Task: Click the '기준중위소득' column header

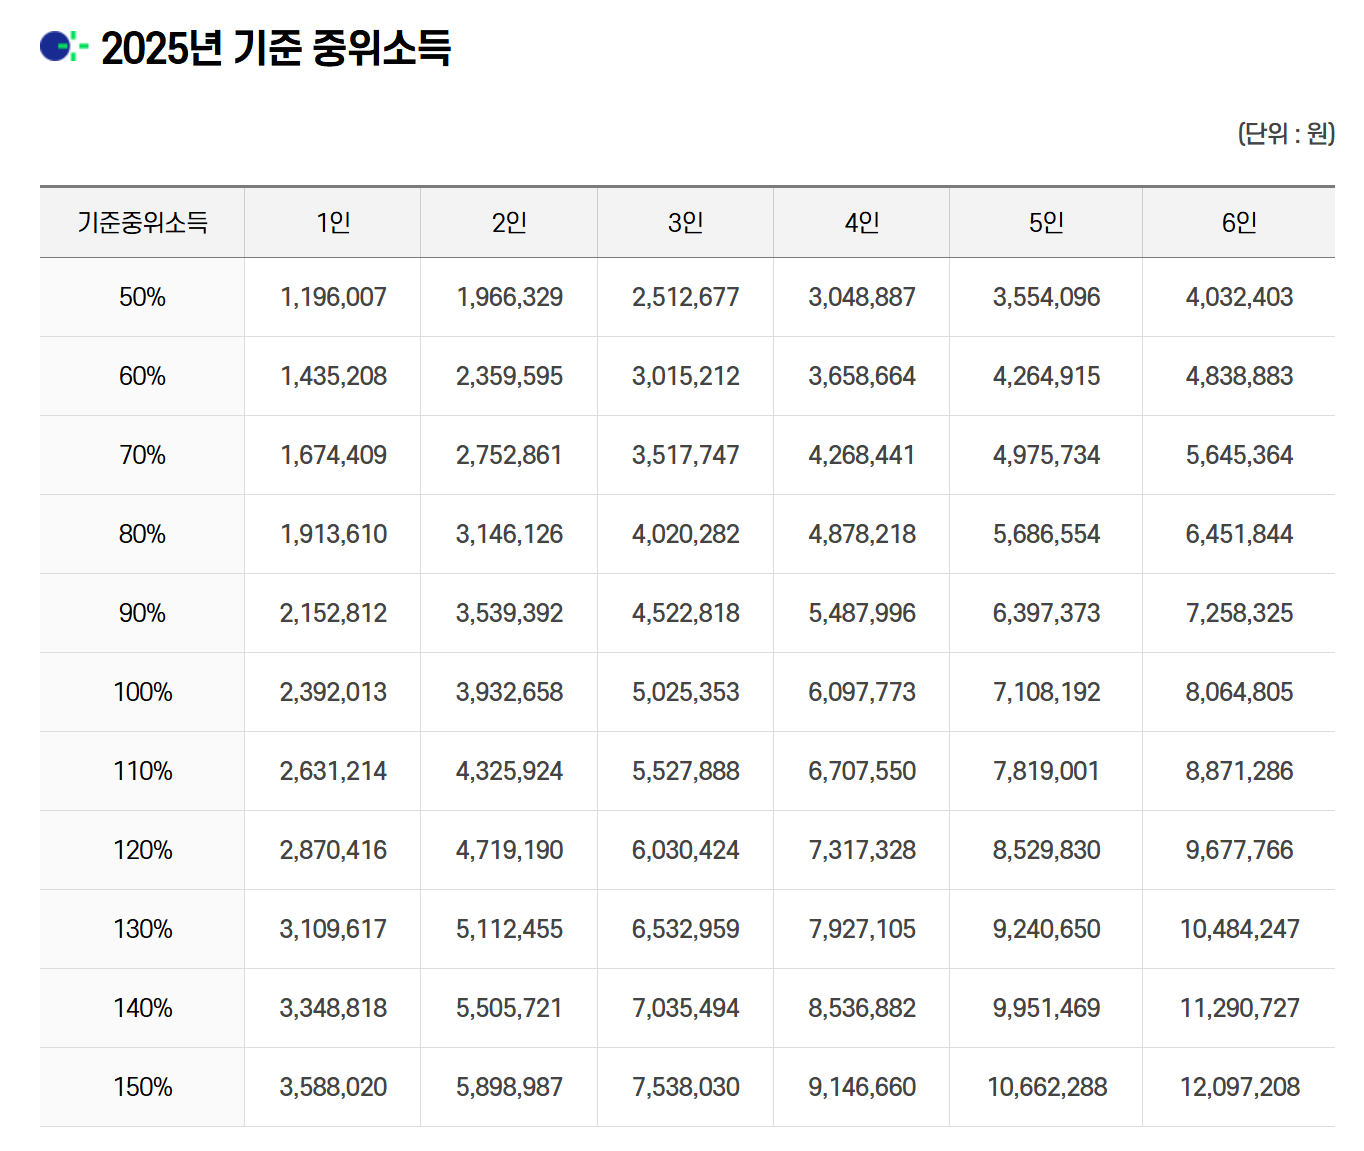Action: click(142, 222)
